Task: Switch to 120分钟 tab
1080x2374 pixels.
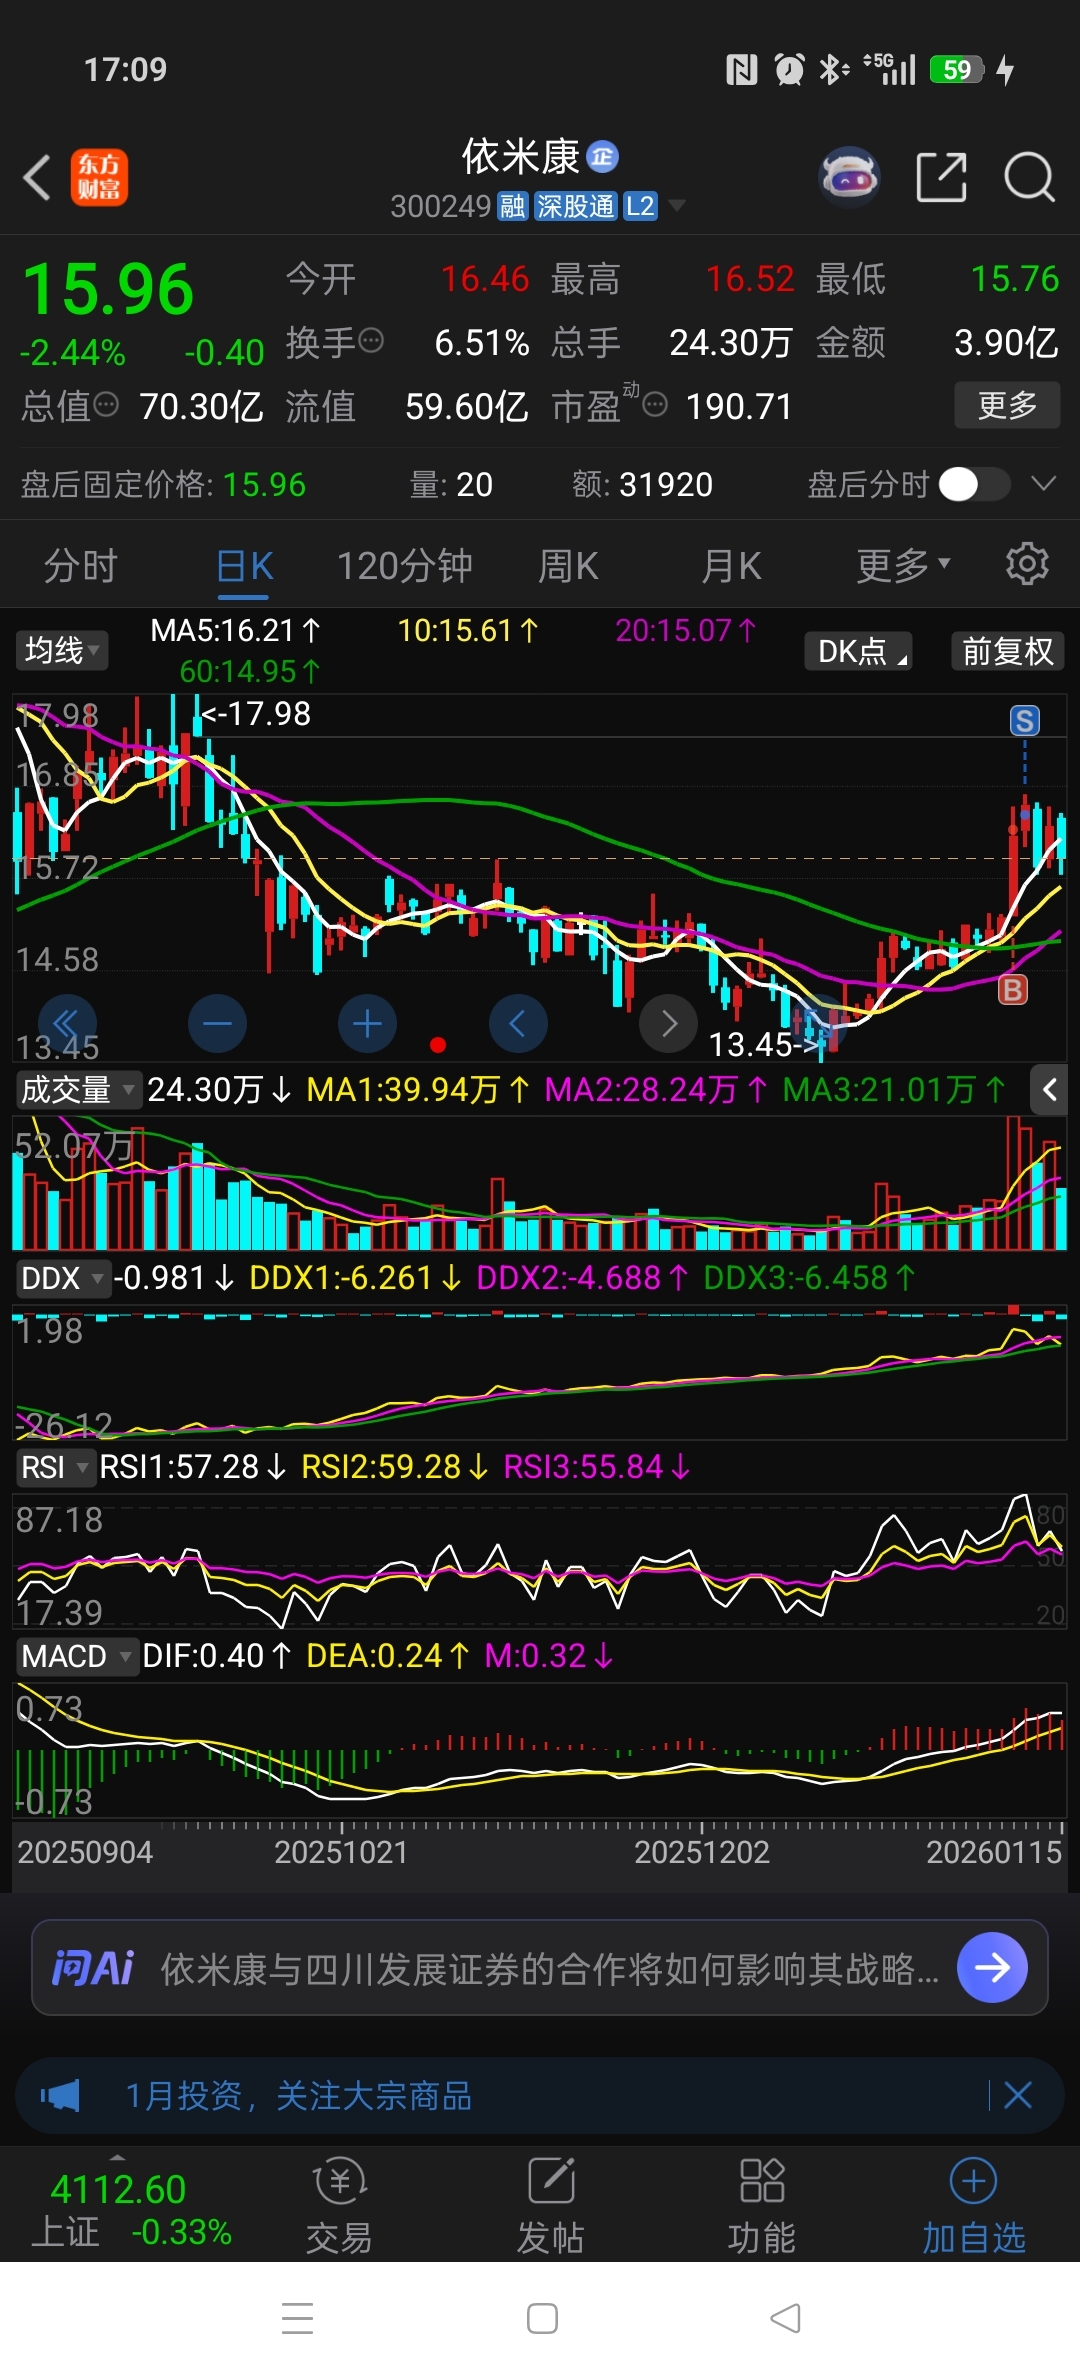Action: [x=404, y=566]
